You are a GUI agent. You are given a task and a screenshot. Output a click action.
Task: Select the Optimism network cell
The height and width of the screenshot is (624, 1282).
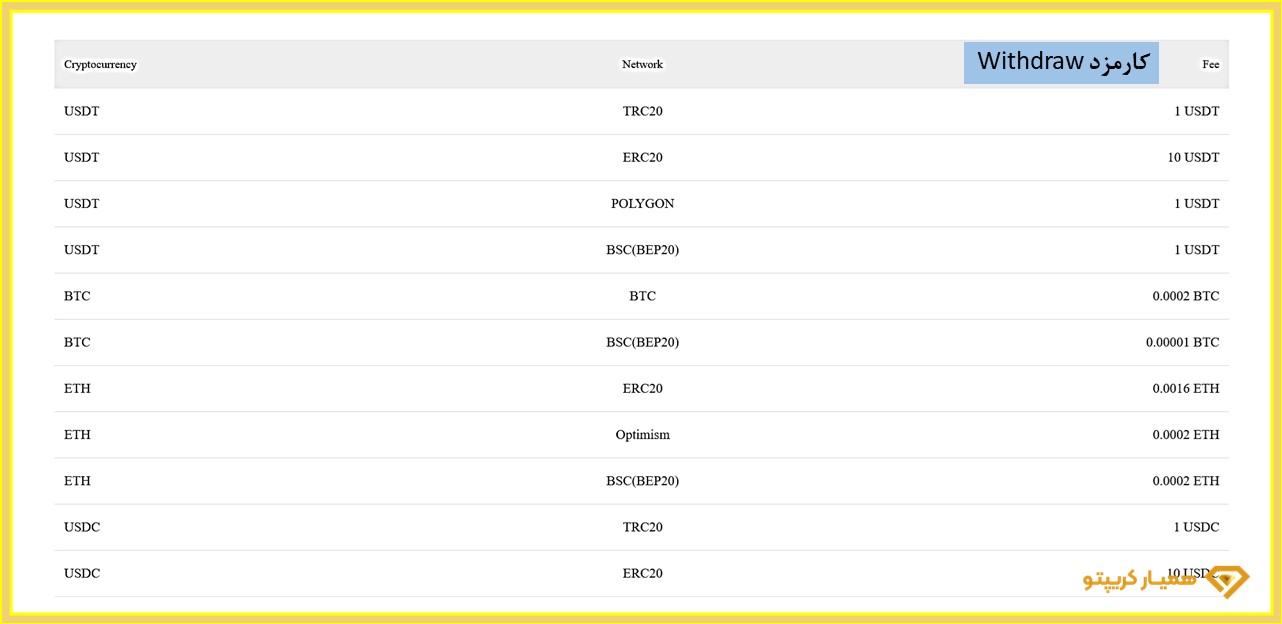(642, 435)
